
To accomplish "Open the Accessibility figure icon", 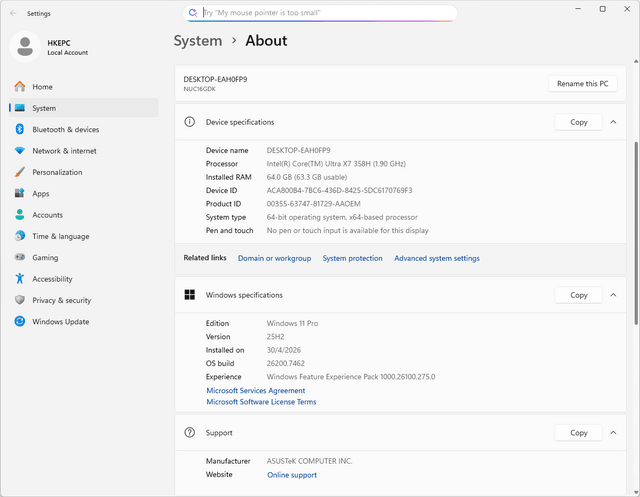I will (x=20, y=278).
